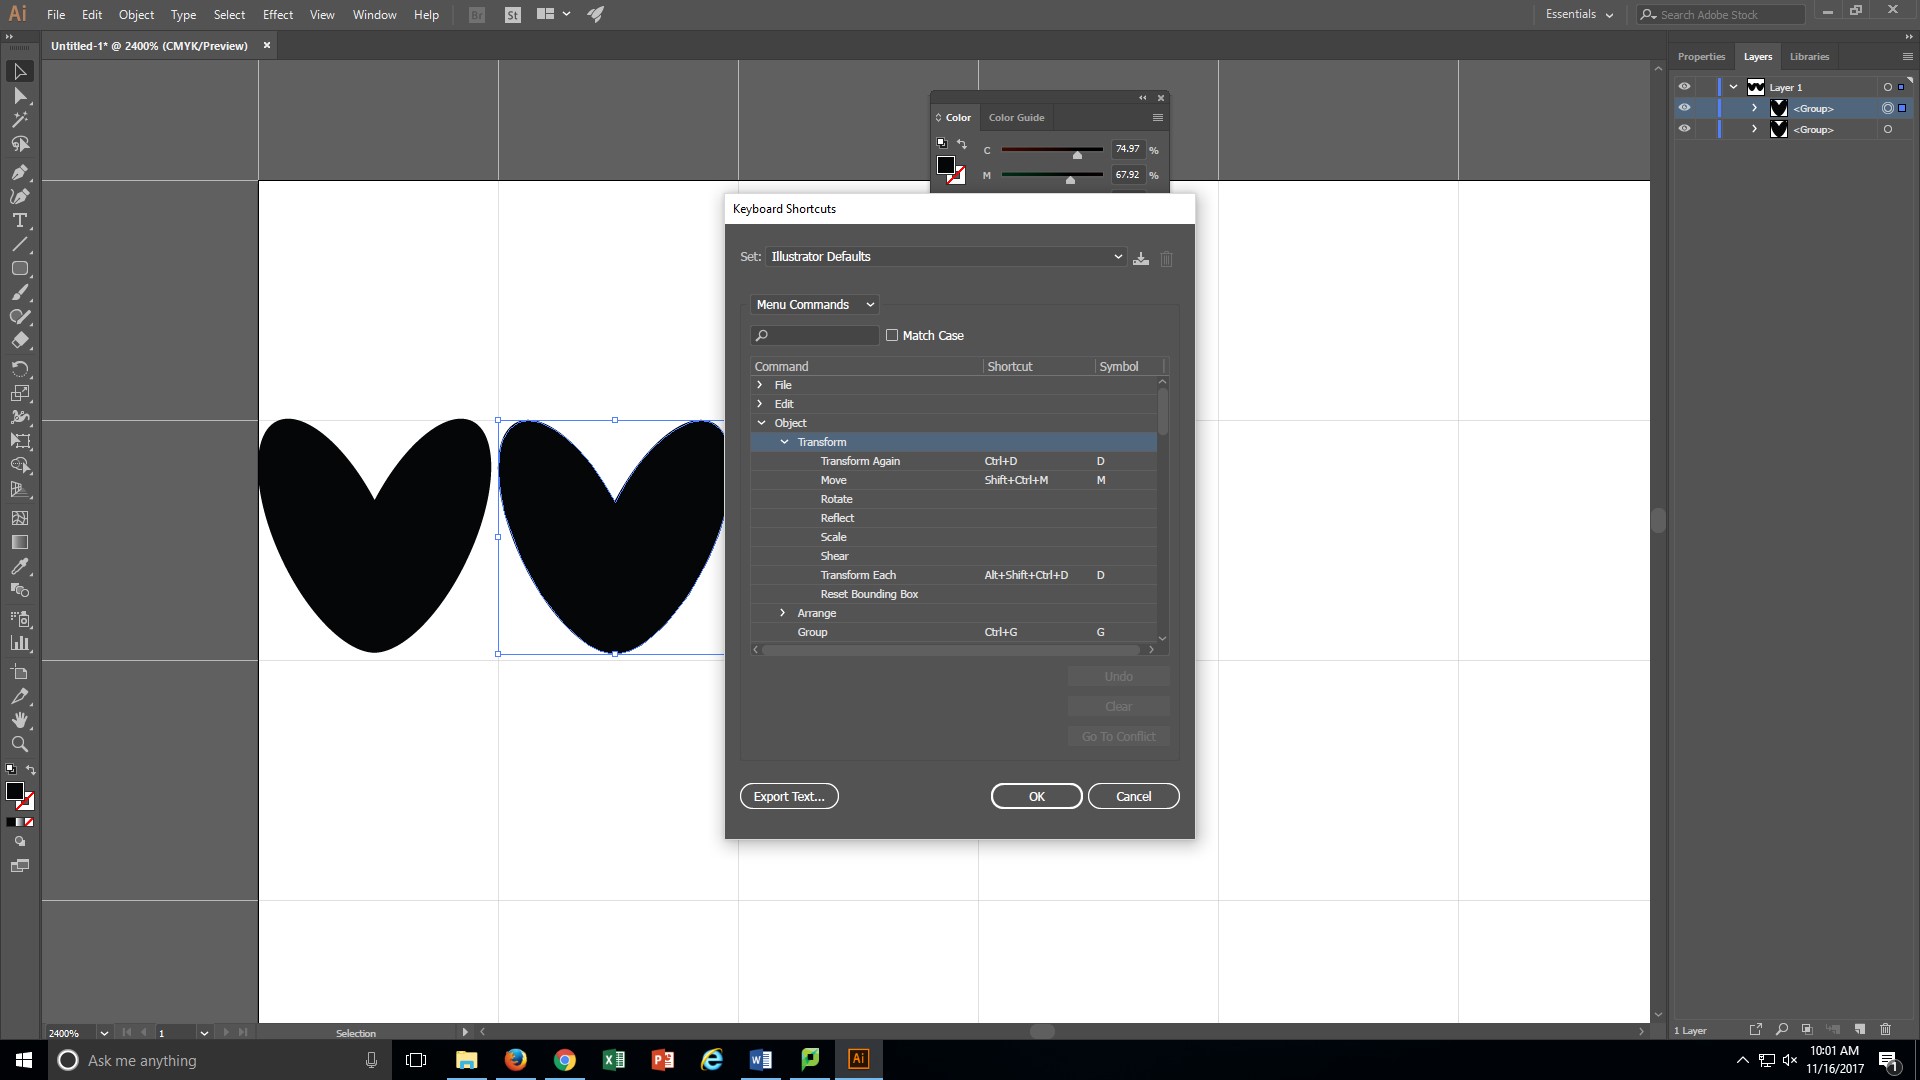The image size is (1920, 1080).
Task: Expand the Object command tree item
Action: 762,422
